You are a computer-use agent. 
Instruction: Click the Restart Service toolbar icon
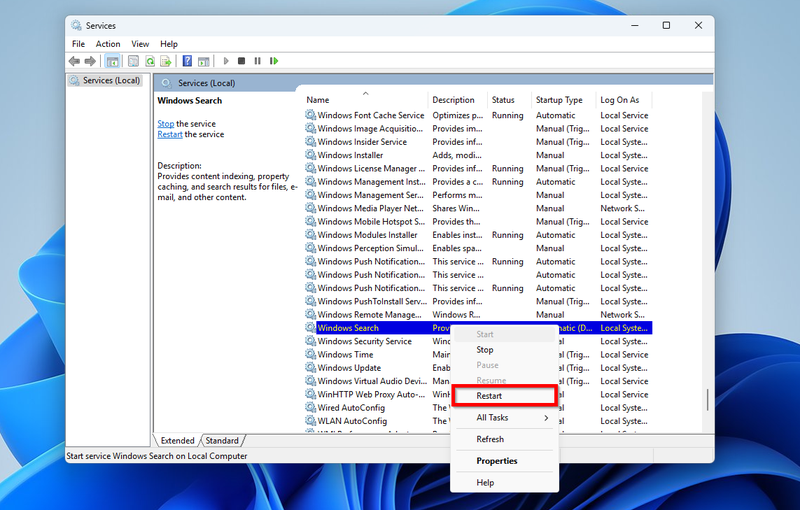point(274,61)
